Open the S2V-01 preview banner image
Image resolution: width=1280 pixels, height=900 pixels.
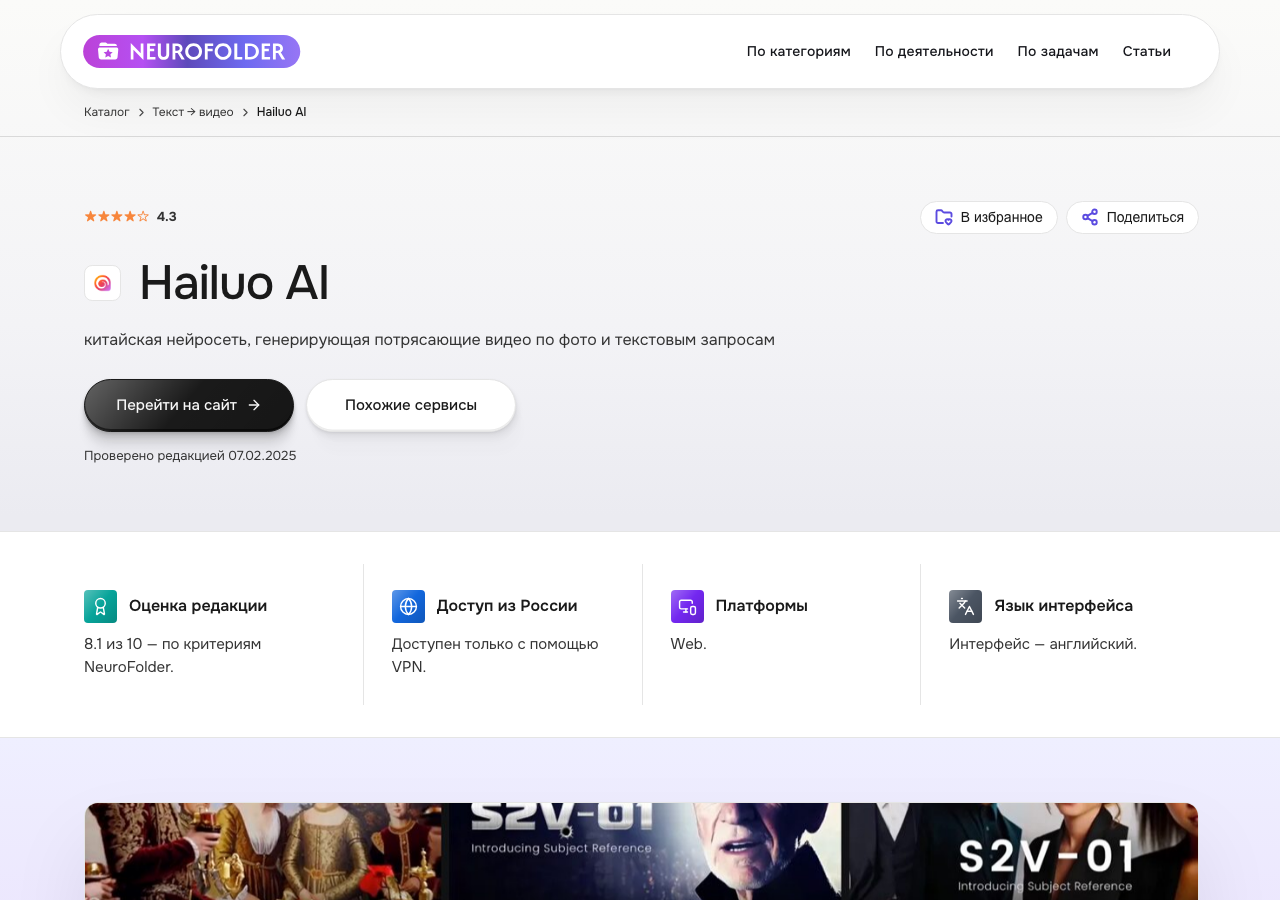click(x=641, y=851)
